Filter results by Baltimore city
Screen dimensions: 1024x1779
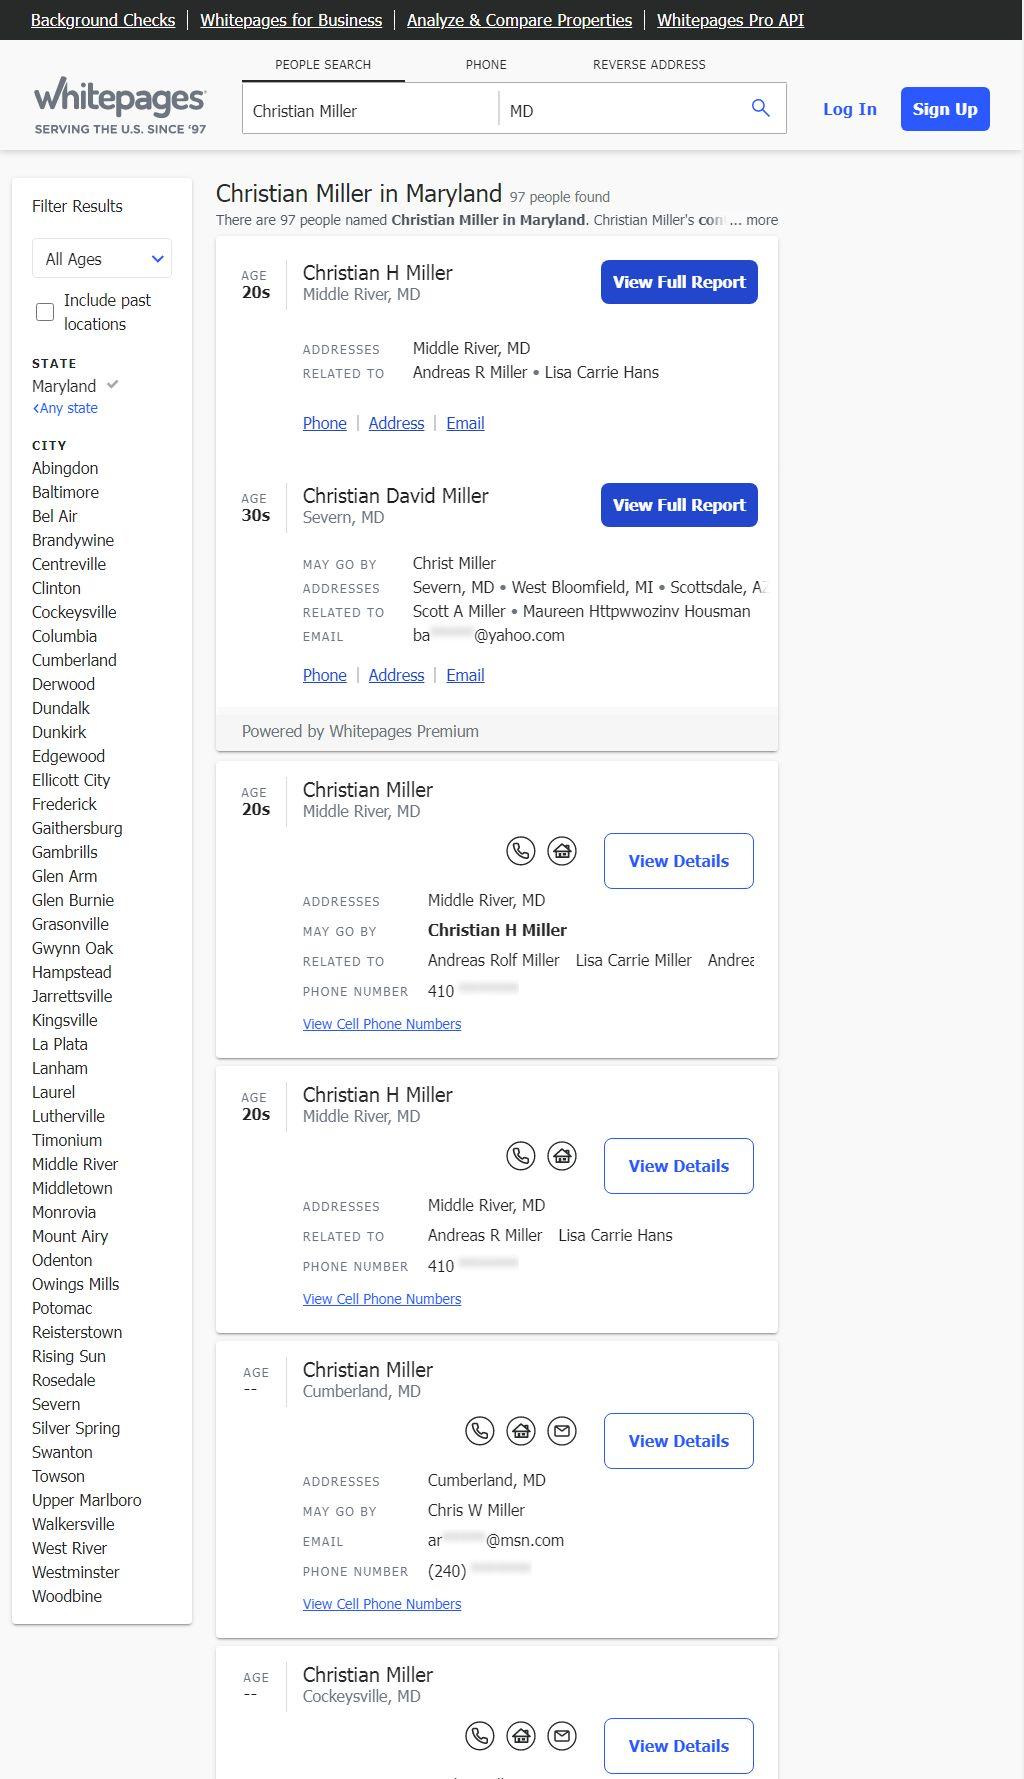pyautogui.click(x=65, y=492)
